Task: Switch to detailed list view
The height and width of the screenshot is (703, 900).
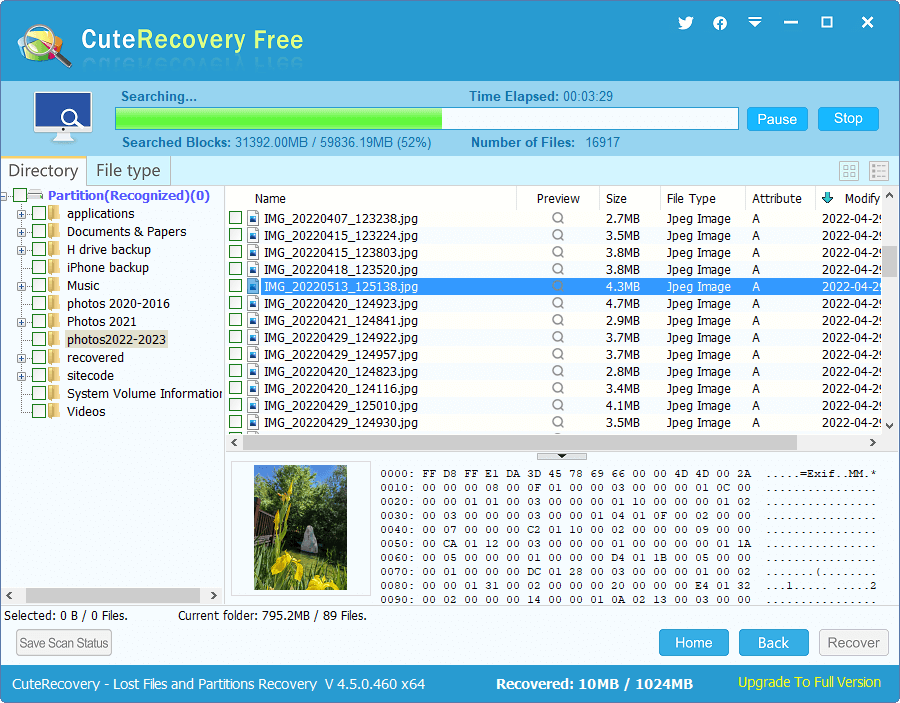Action: click(x=879, y=170)
